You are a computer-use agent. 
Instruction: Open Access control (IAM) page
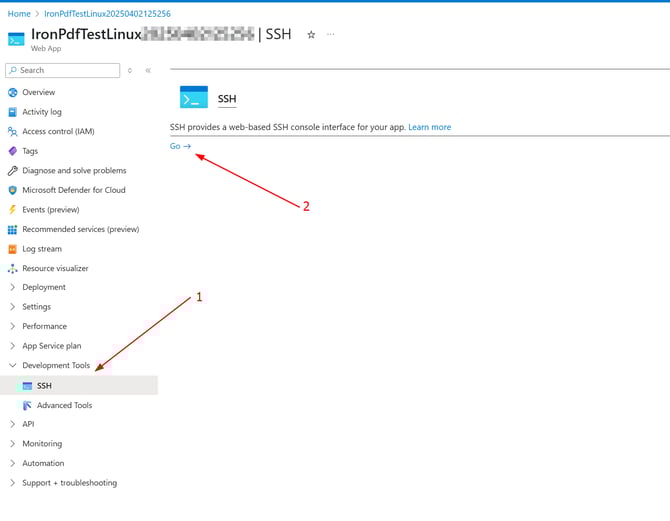(x=58, y=132)
